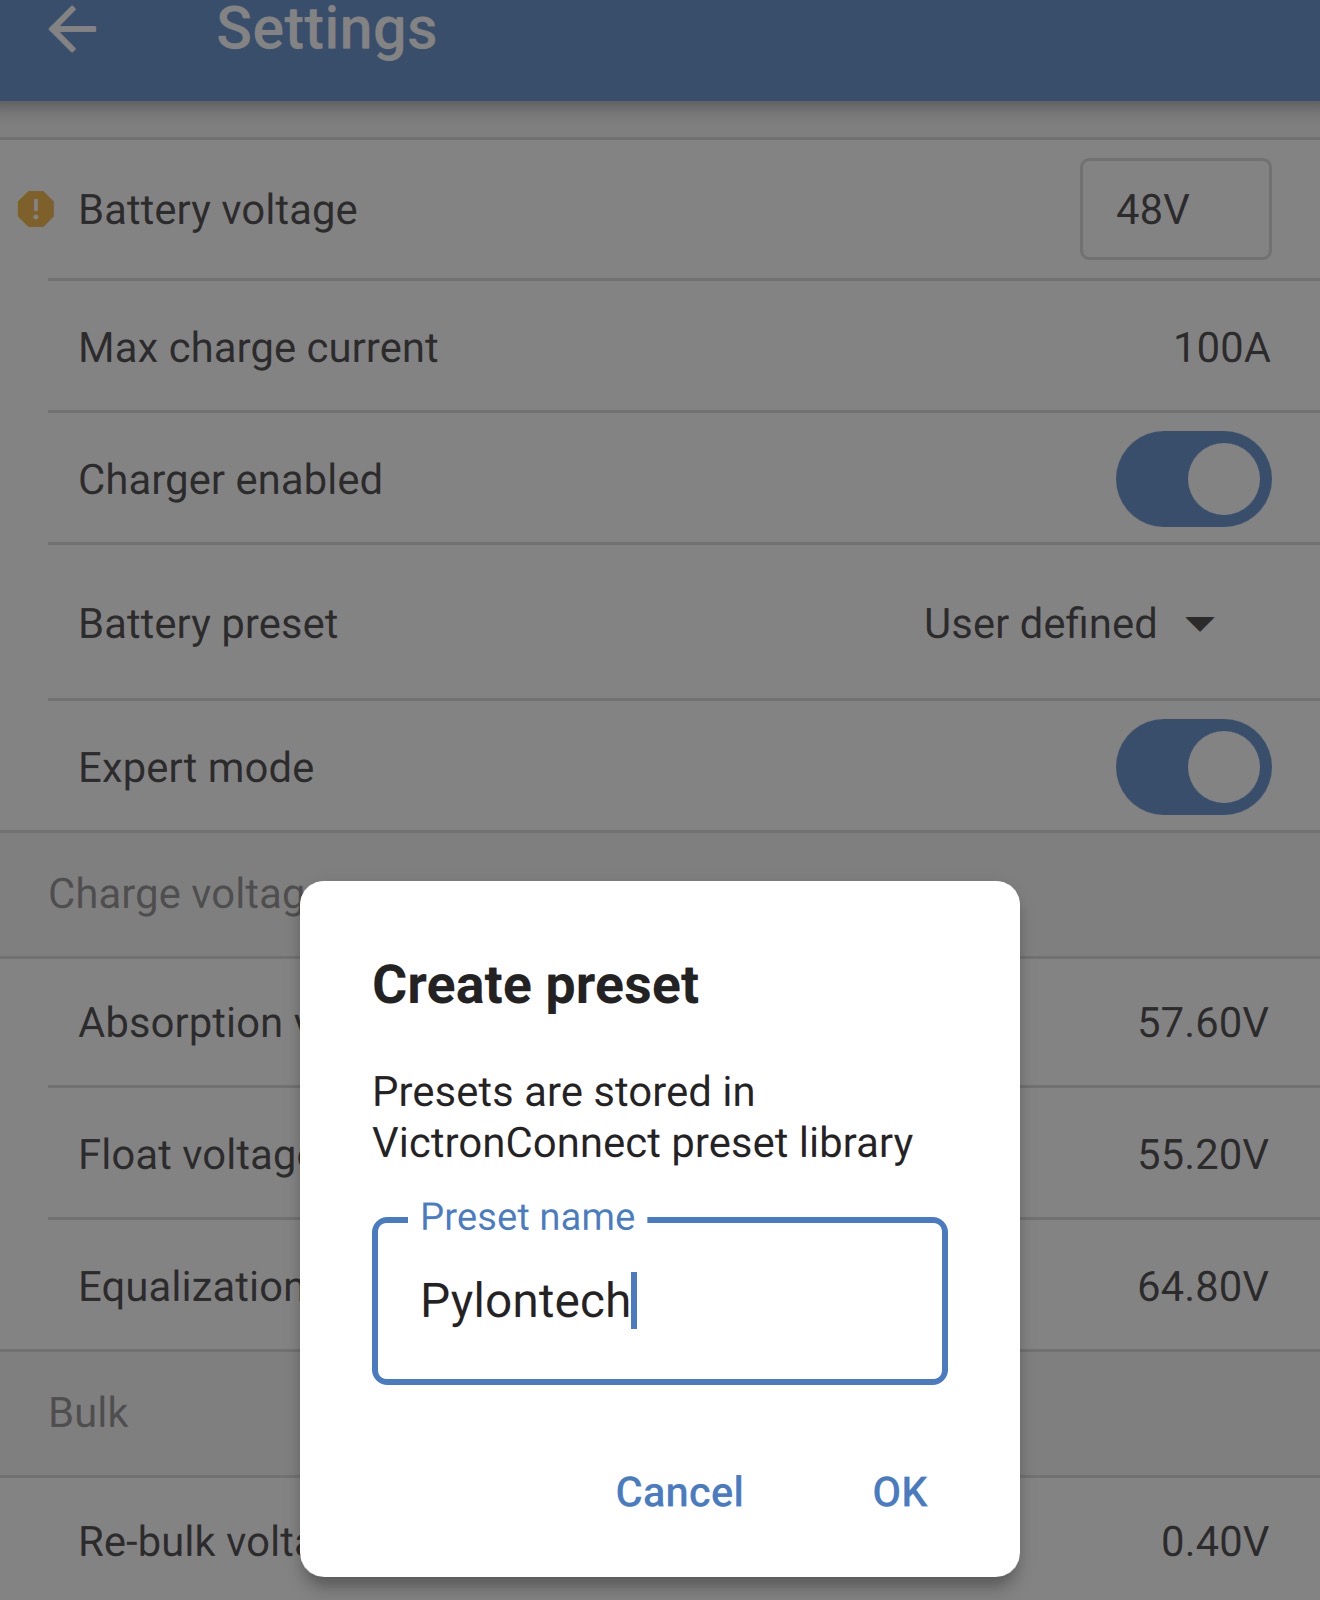Tap the Max charge current 100A value

[1220, 348]
